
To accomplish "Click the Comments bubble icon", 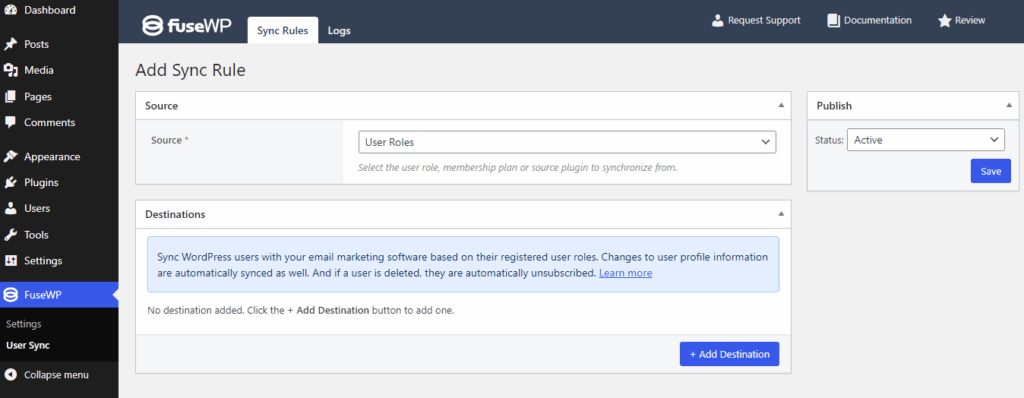I will 10,122.
